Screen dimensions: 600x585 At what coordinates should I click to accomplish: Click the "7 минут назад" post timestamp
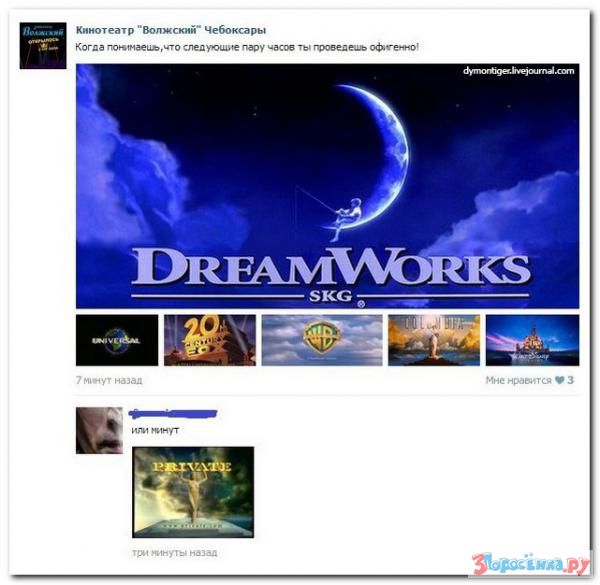(x=109, y=381)
